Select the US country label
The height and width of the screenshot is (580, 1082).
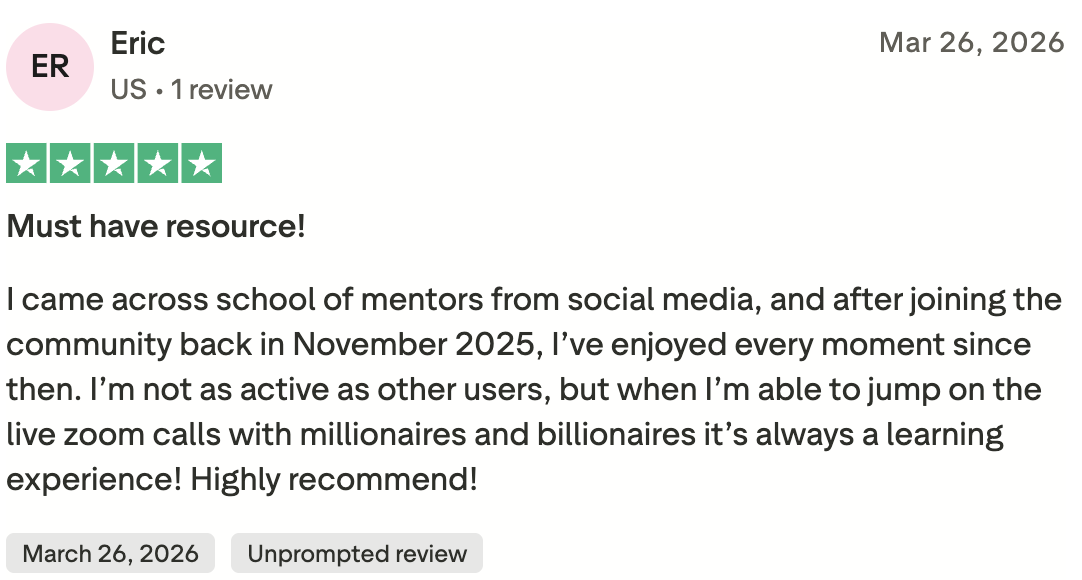click(128, 90)
